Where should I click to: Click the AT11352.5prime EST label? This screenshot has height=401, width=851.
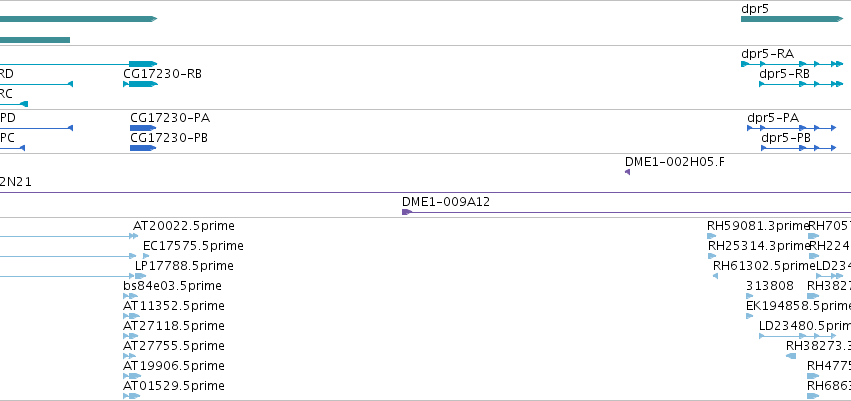(x=174, y=306)
